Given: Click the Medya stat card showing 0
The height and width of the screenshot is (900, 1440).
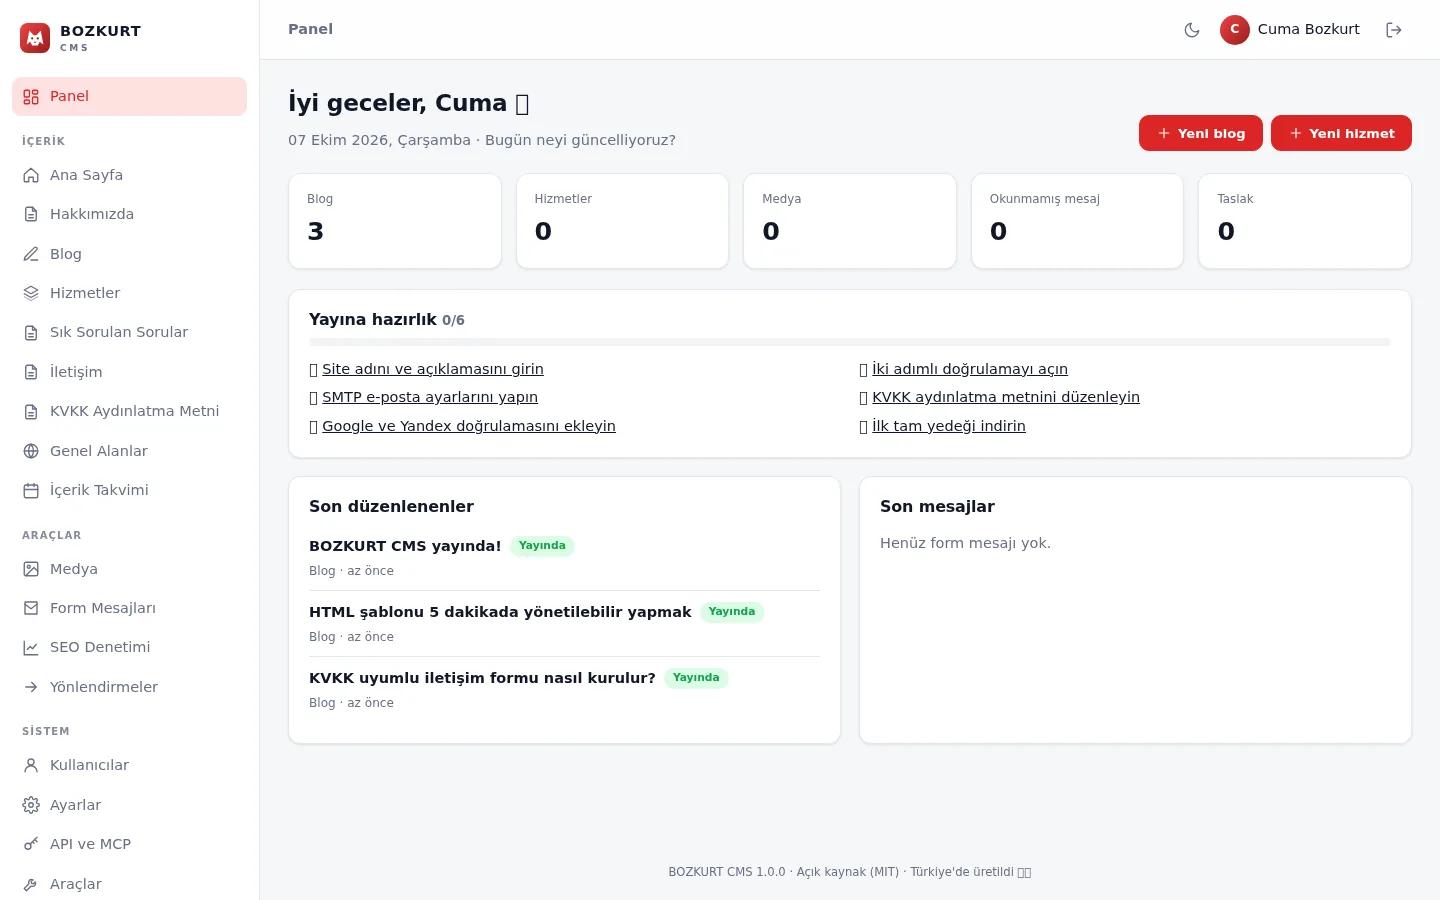Looking at the screenshot, I should pyautogui.click(x=850, y=221).
